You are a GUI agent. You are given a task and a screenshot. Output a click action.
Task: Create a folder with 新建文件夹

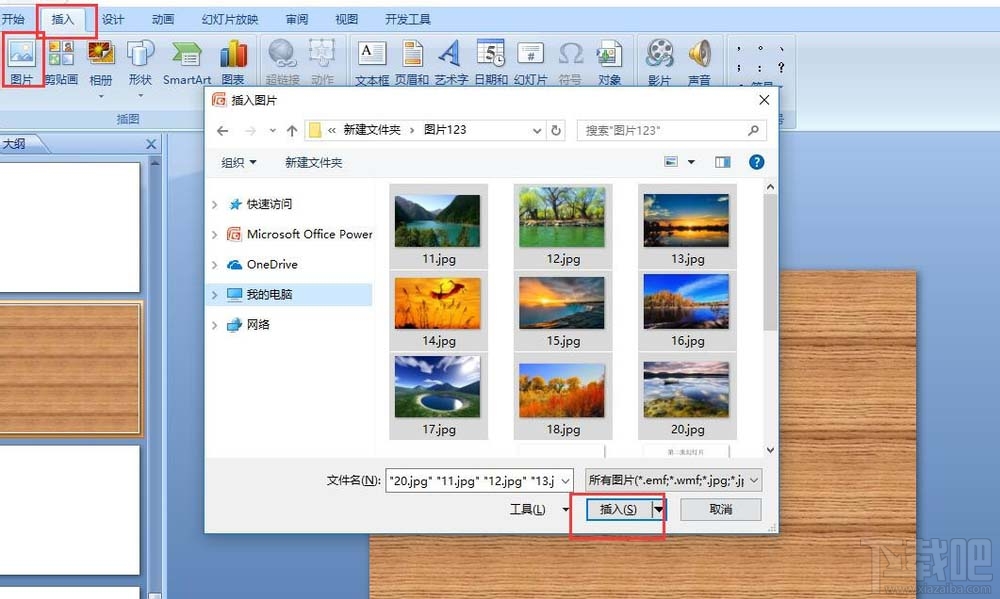tap(313, 162)
